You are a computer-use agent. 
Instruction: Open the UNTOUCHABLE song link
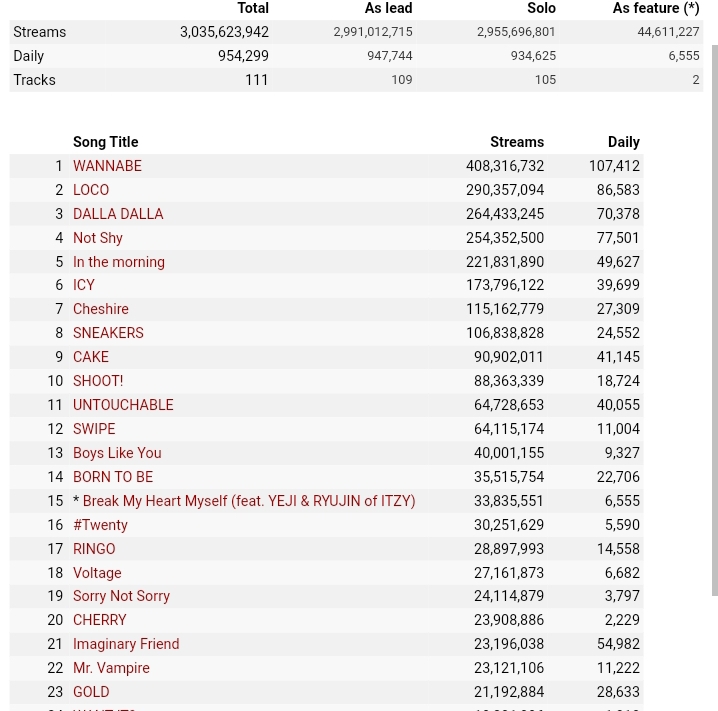[123, 405]
